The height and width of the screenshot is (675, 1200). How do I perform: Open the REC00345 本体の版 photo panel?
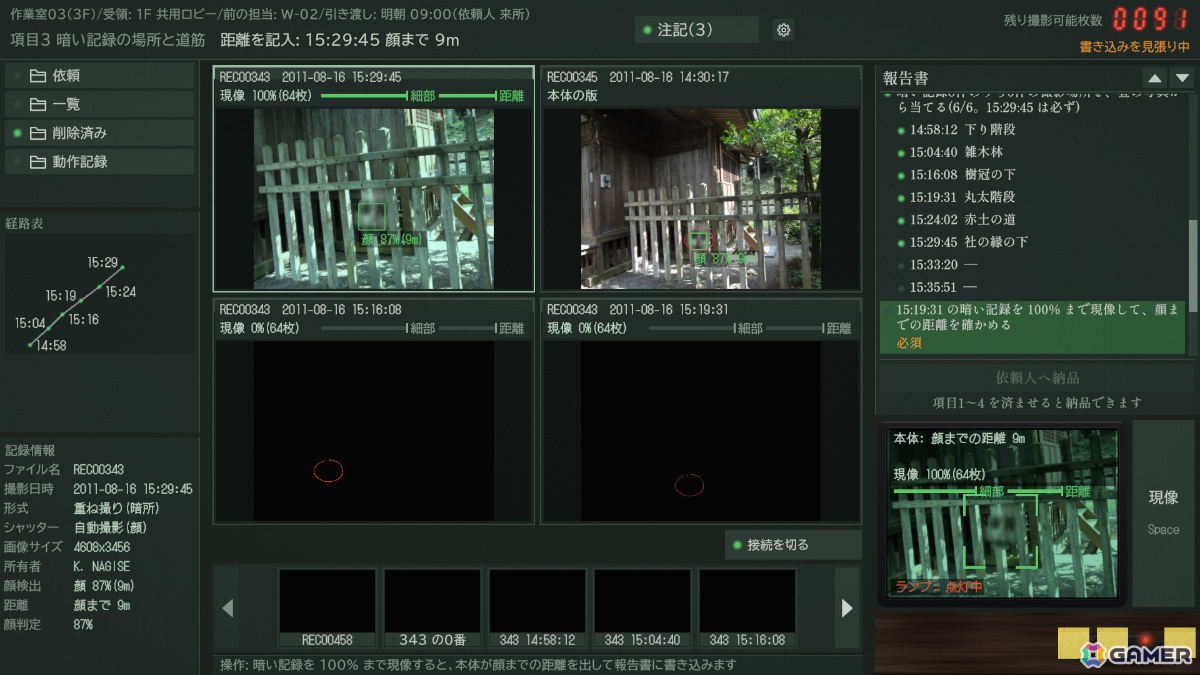[x=701, y=179]
